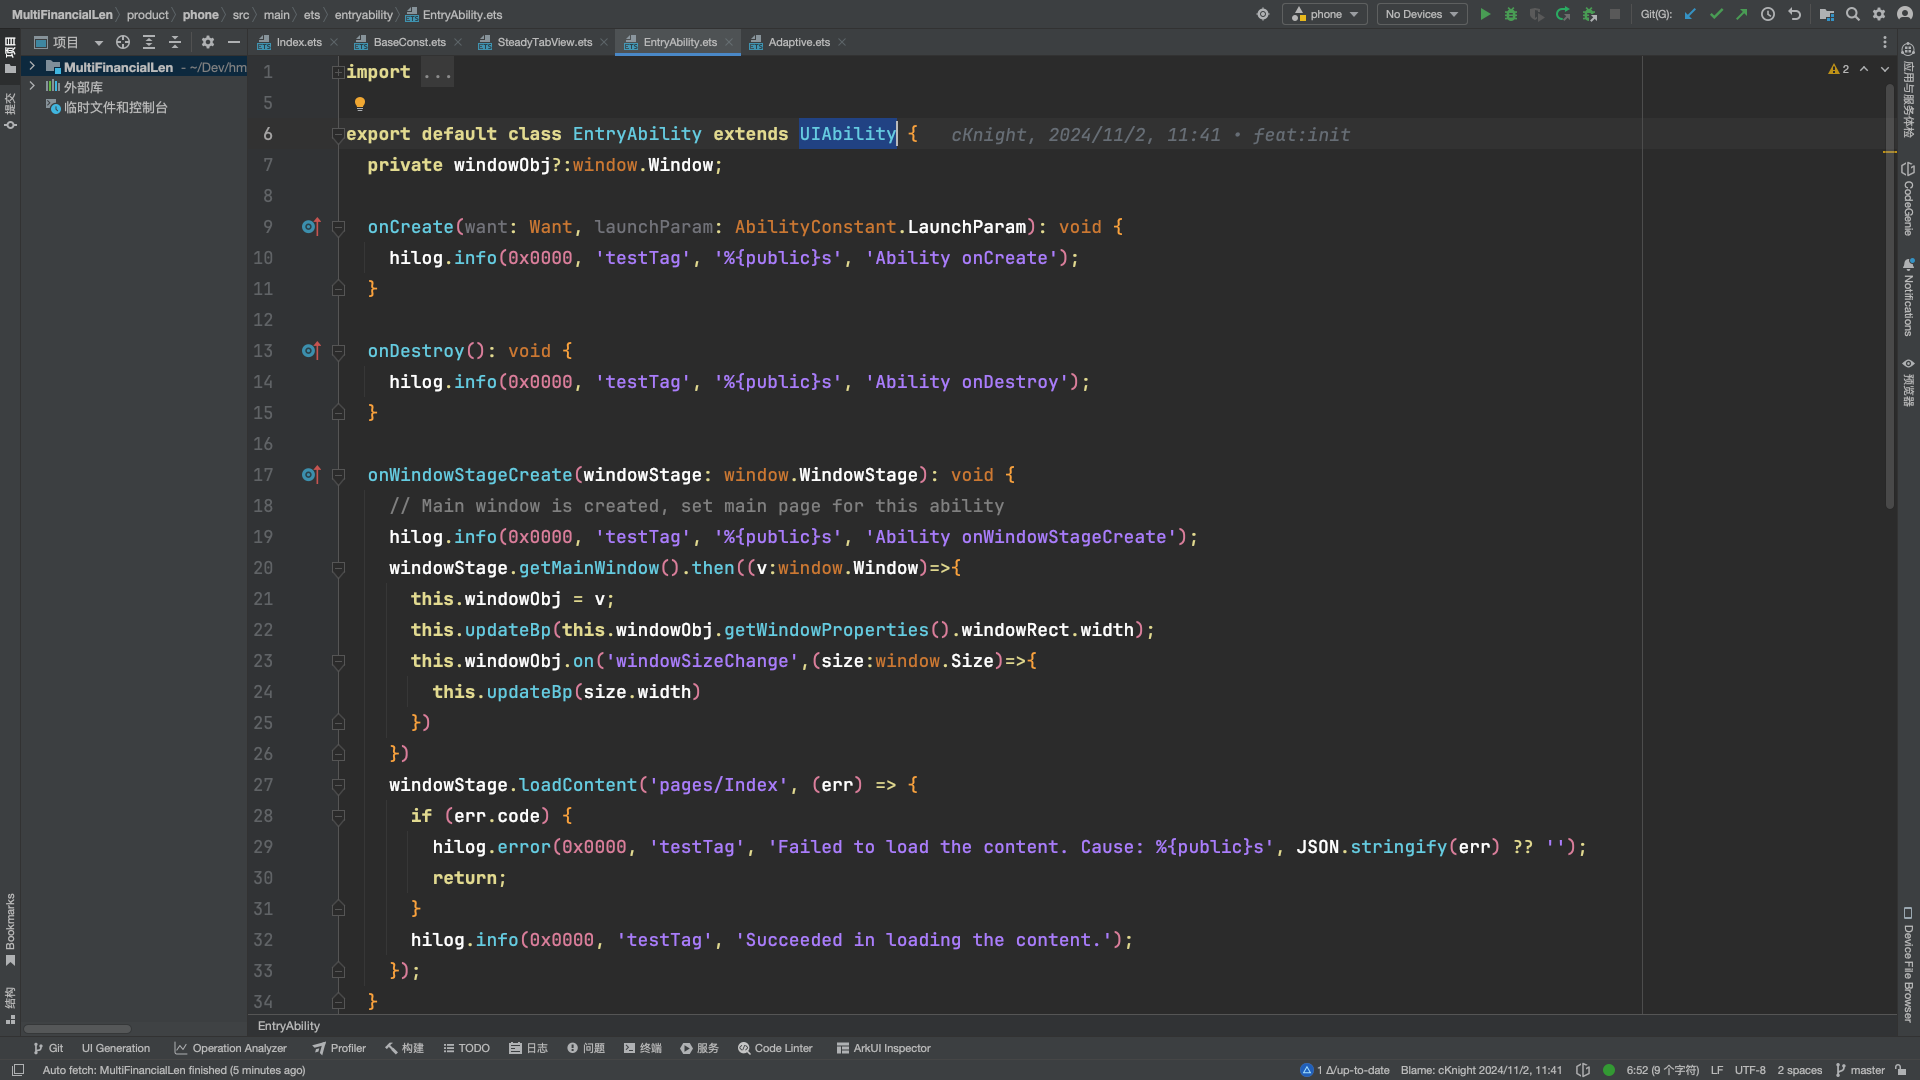This screenshot has height=1080, width=1920.
Task: Open the UI Generation tool window
Action: 116,1048
